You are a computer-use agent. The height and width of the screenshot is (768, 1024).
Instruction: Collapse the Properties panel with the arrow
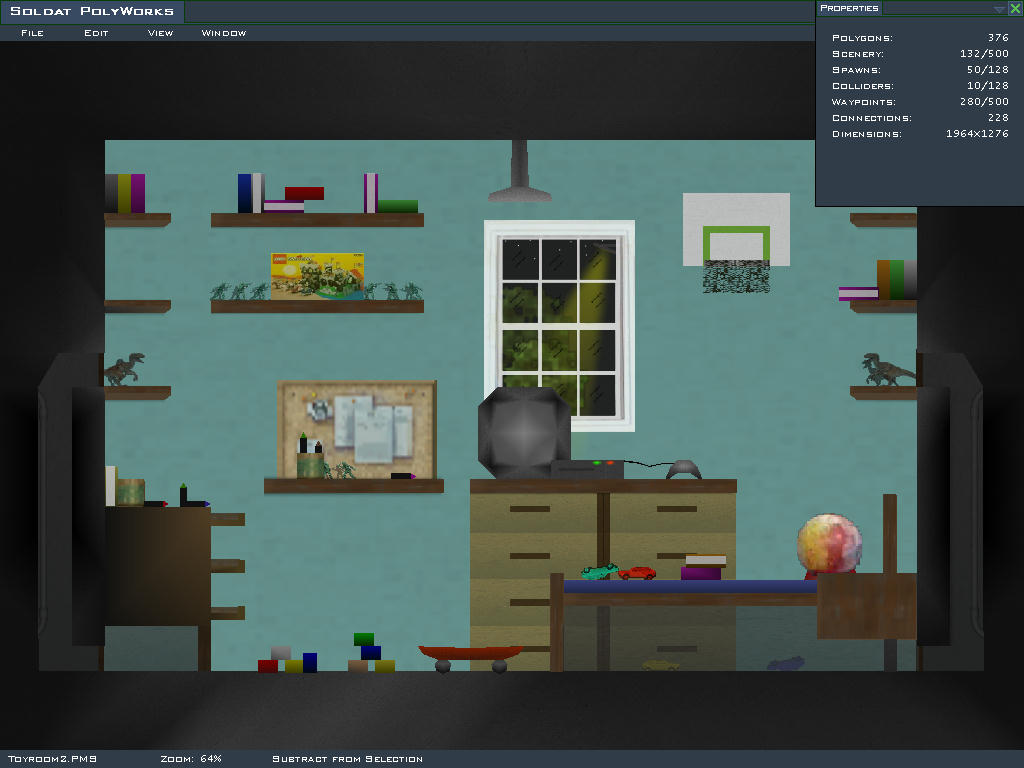(x=999, y=8)
